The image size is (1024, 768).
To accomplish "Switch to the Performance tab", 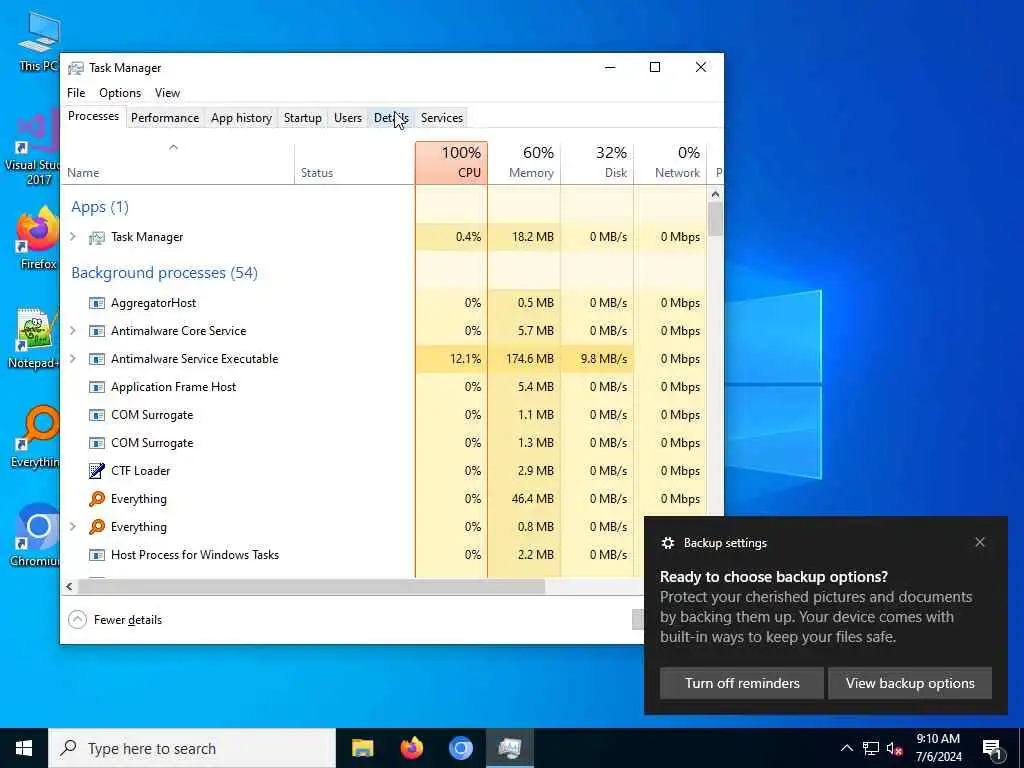I will [x=165, y=118].
